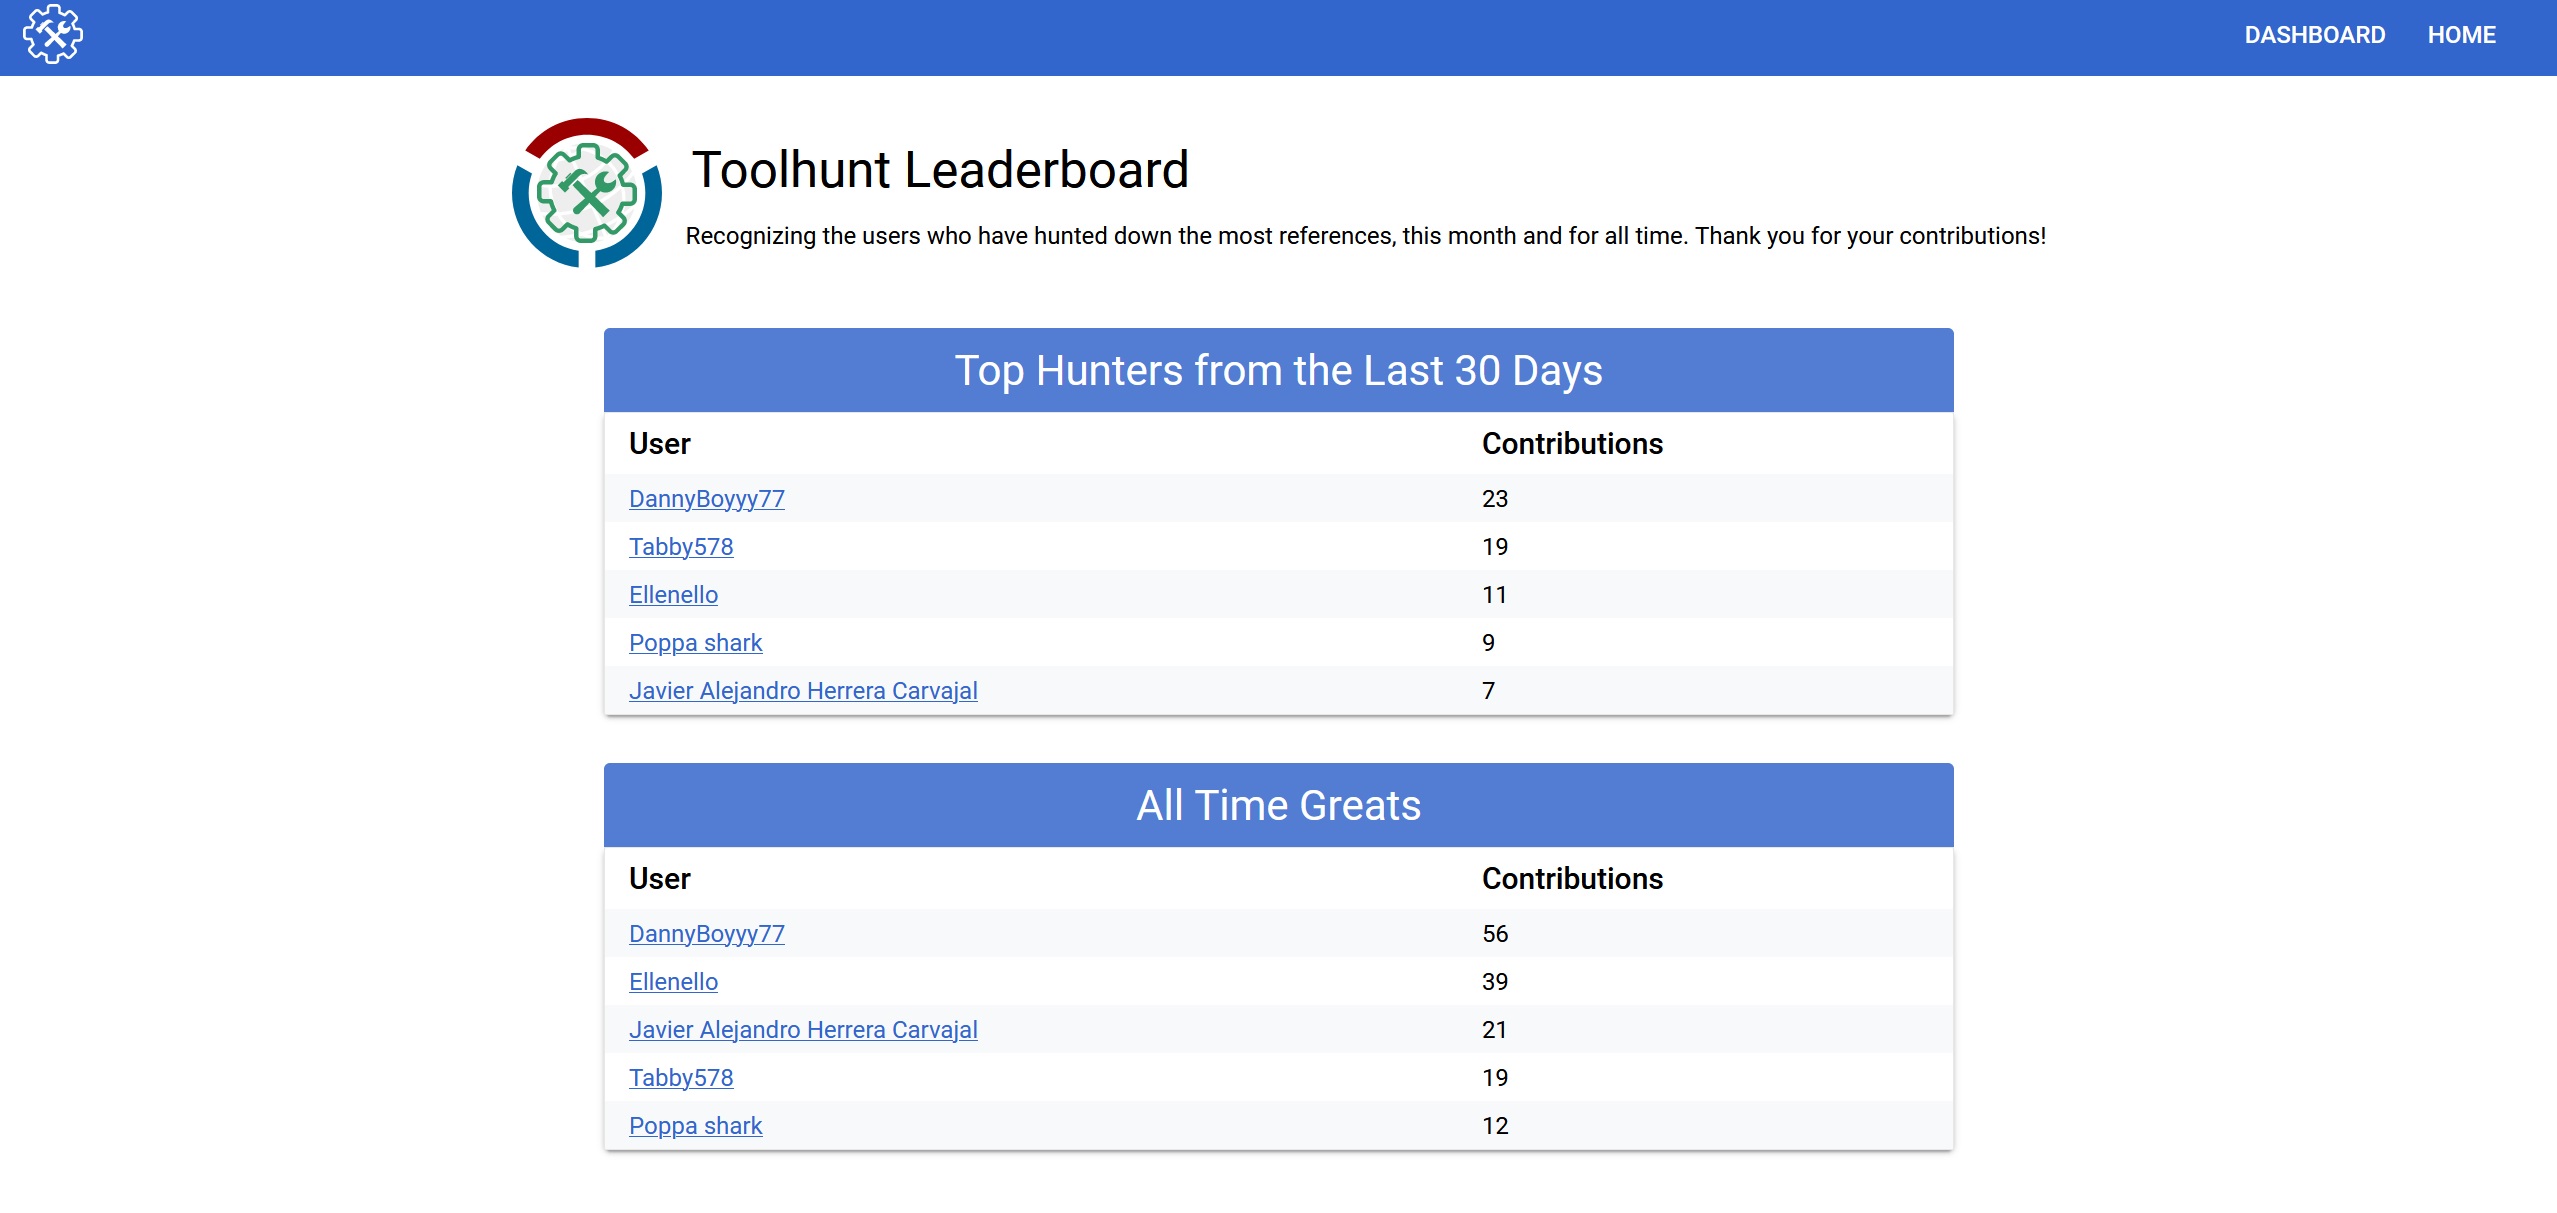The width and height of the screenshot is (2557, 1213).
Task: Click Contributions column header in All Time Greats table
Action: click(x=1572, y=878)
